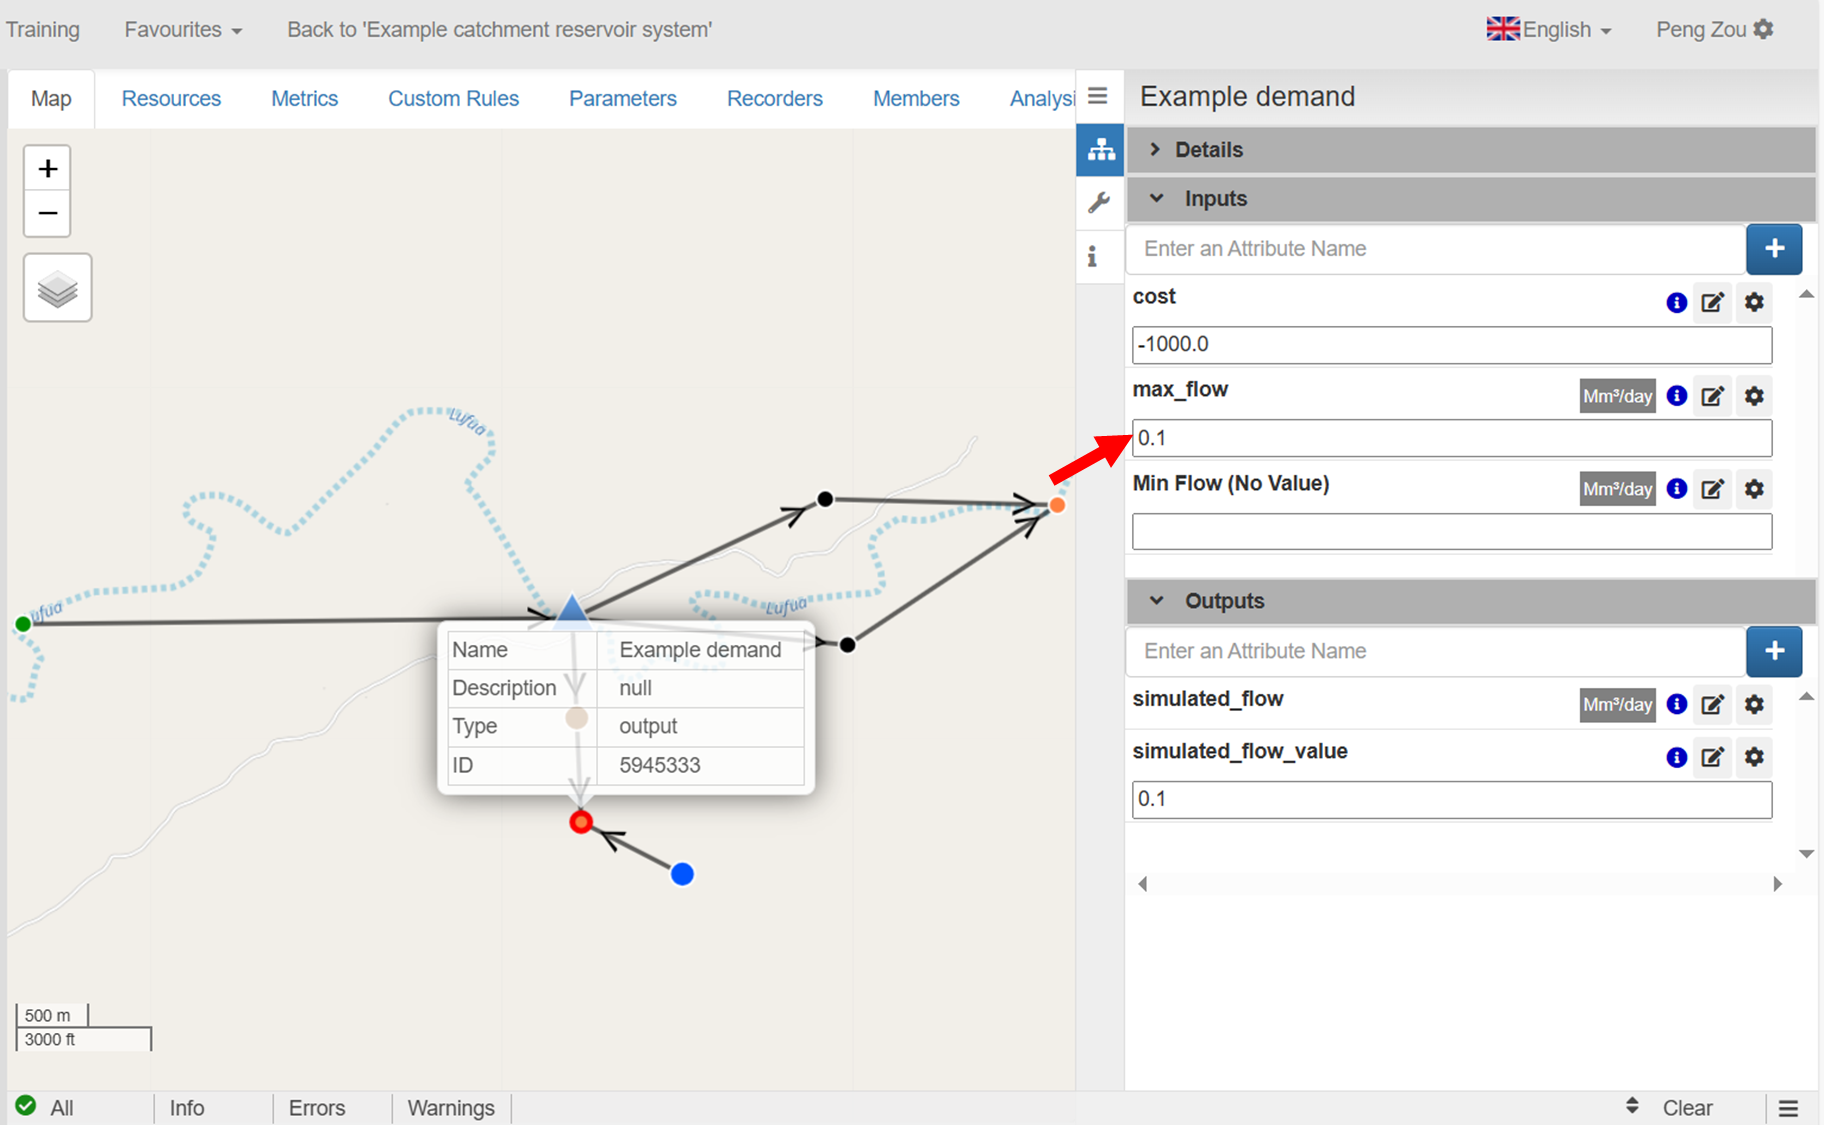This screenshot has height=1125, width=1824.
Task: Click the map zoom out button
Action: tap(47, 213)
